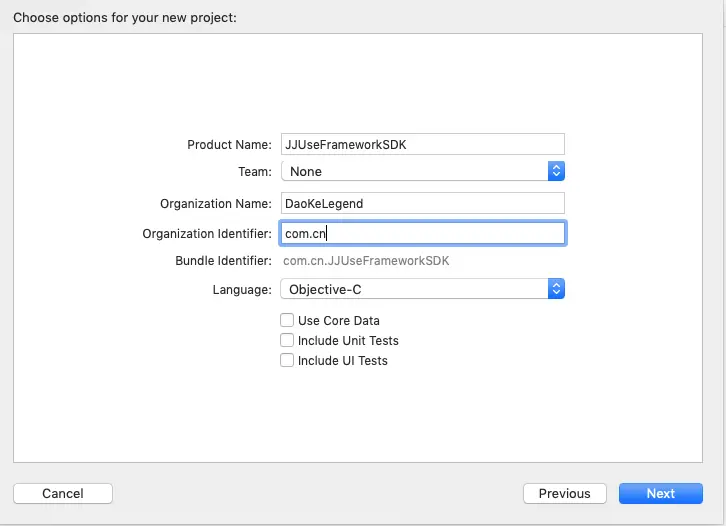Click the 'Bundle Identifier:' label text
The width and height of the screenshot is (726, 526).
(x=223, y=261)
